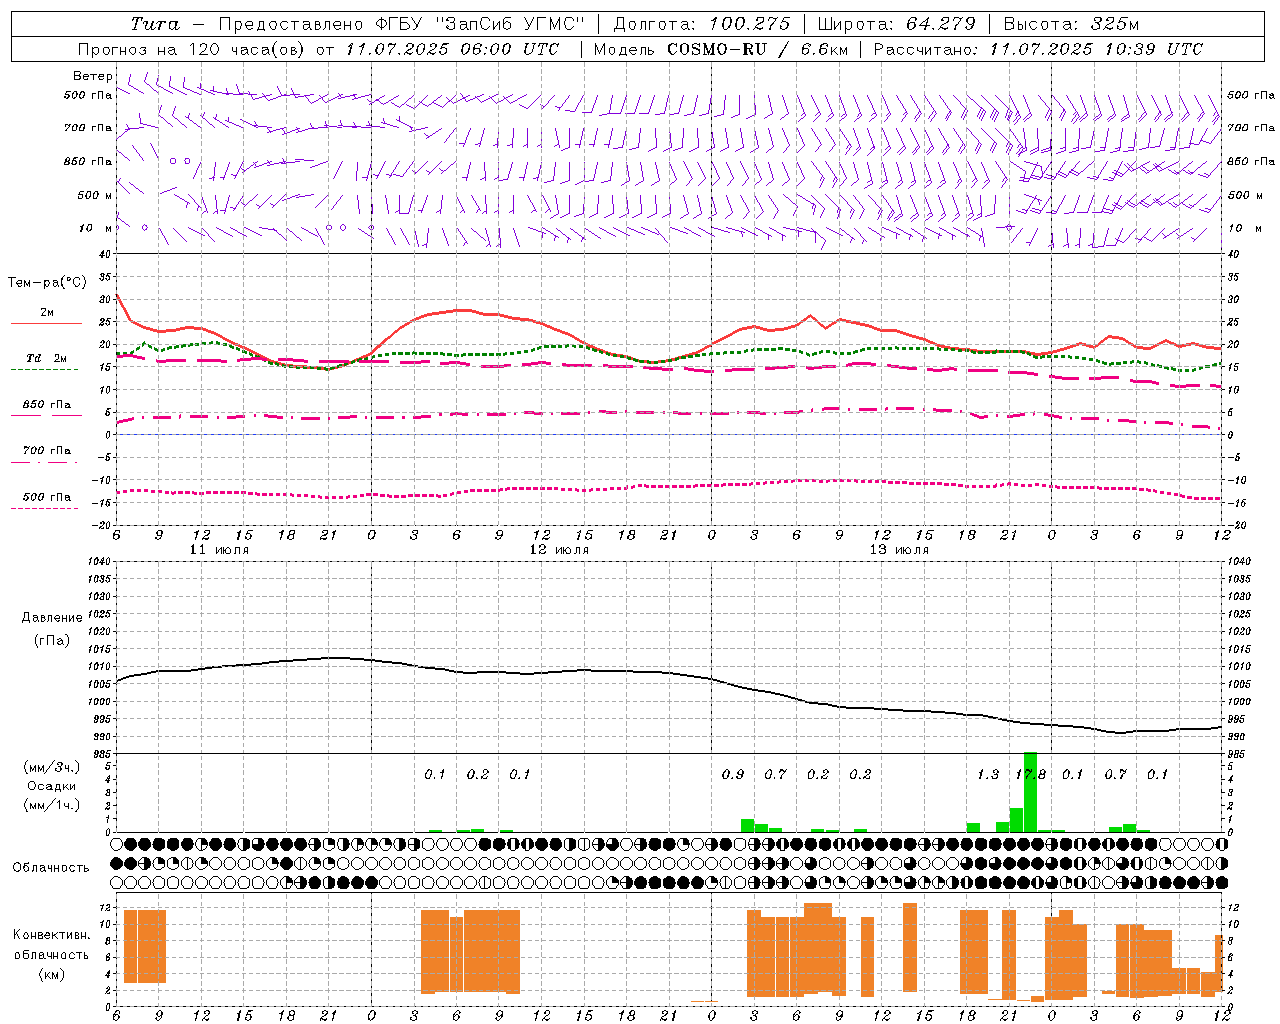The width and height of the screenshot is (1280, 1024).
Task: Click the "Конвективн." convective cloud label
Action: (51, 935)
